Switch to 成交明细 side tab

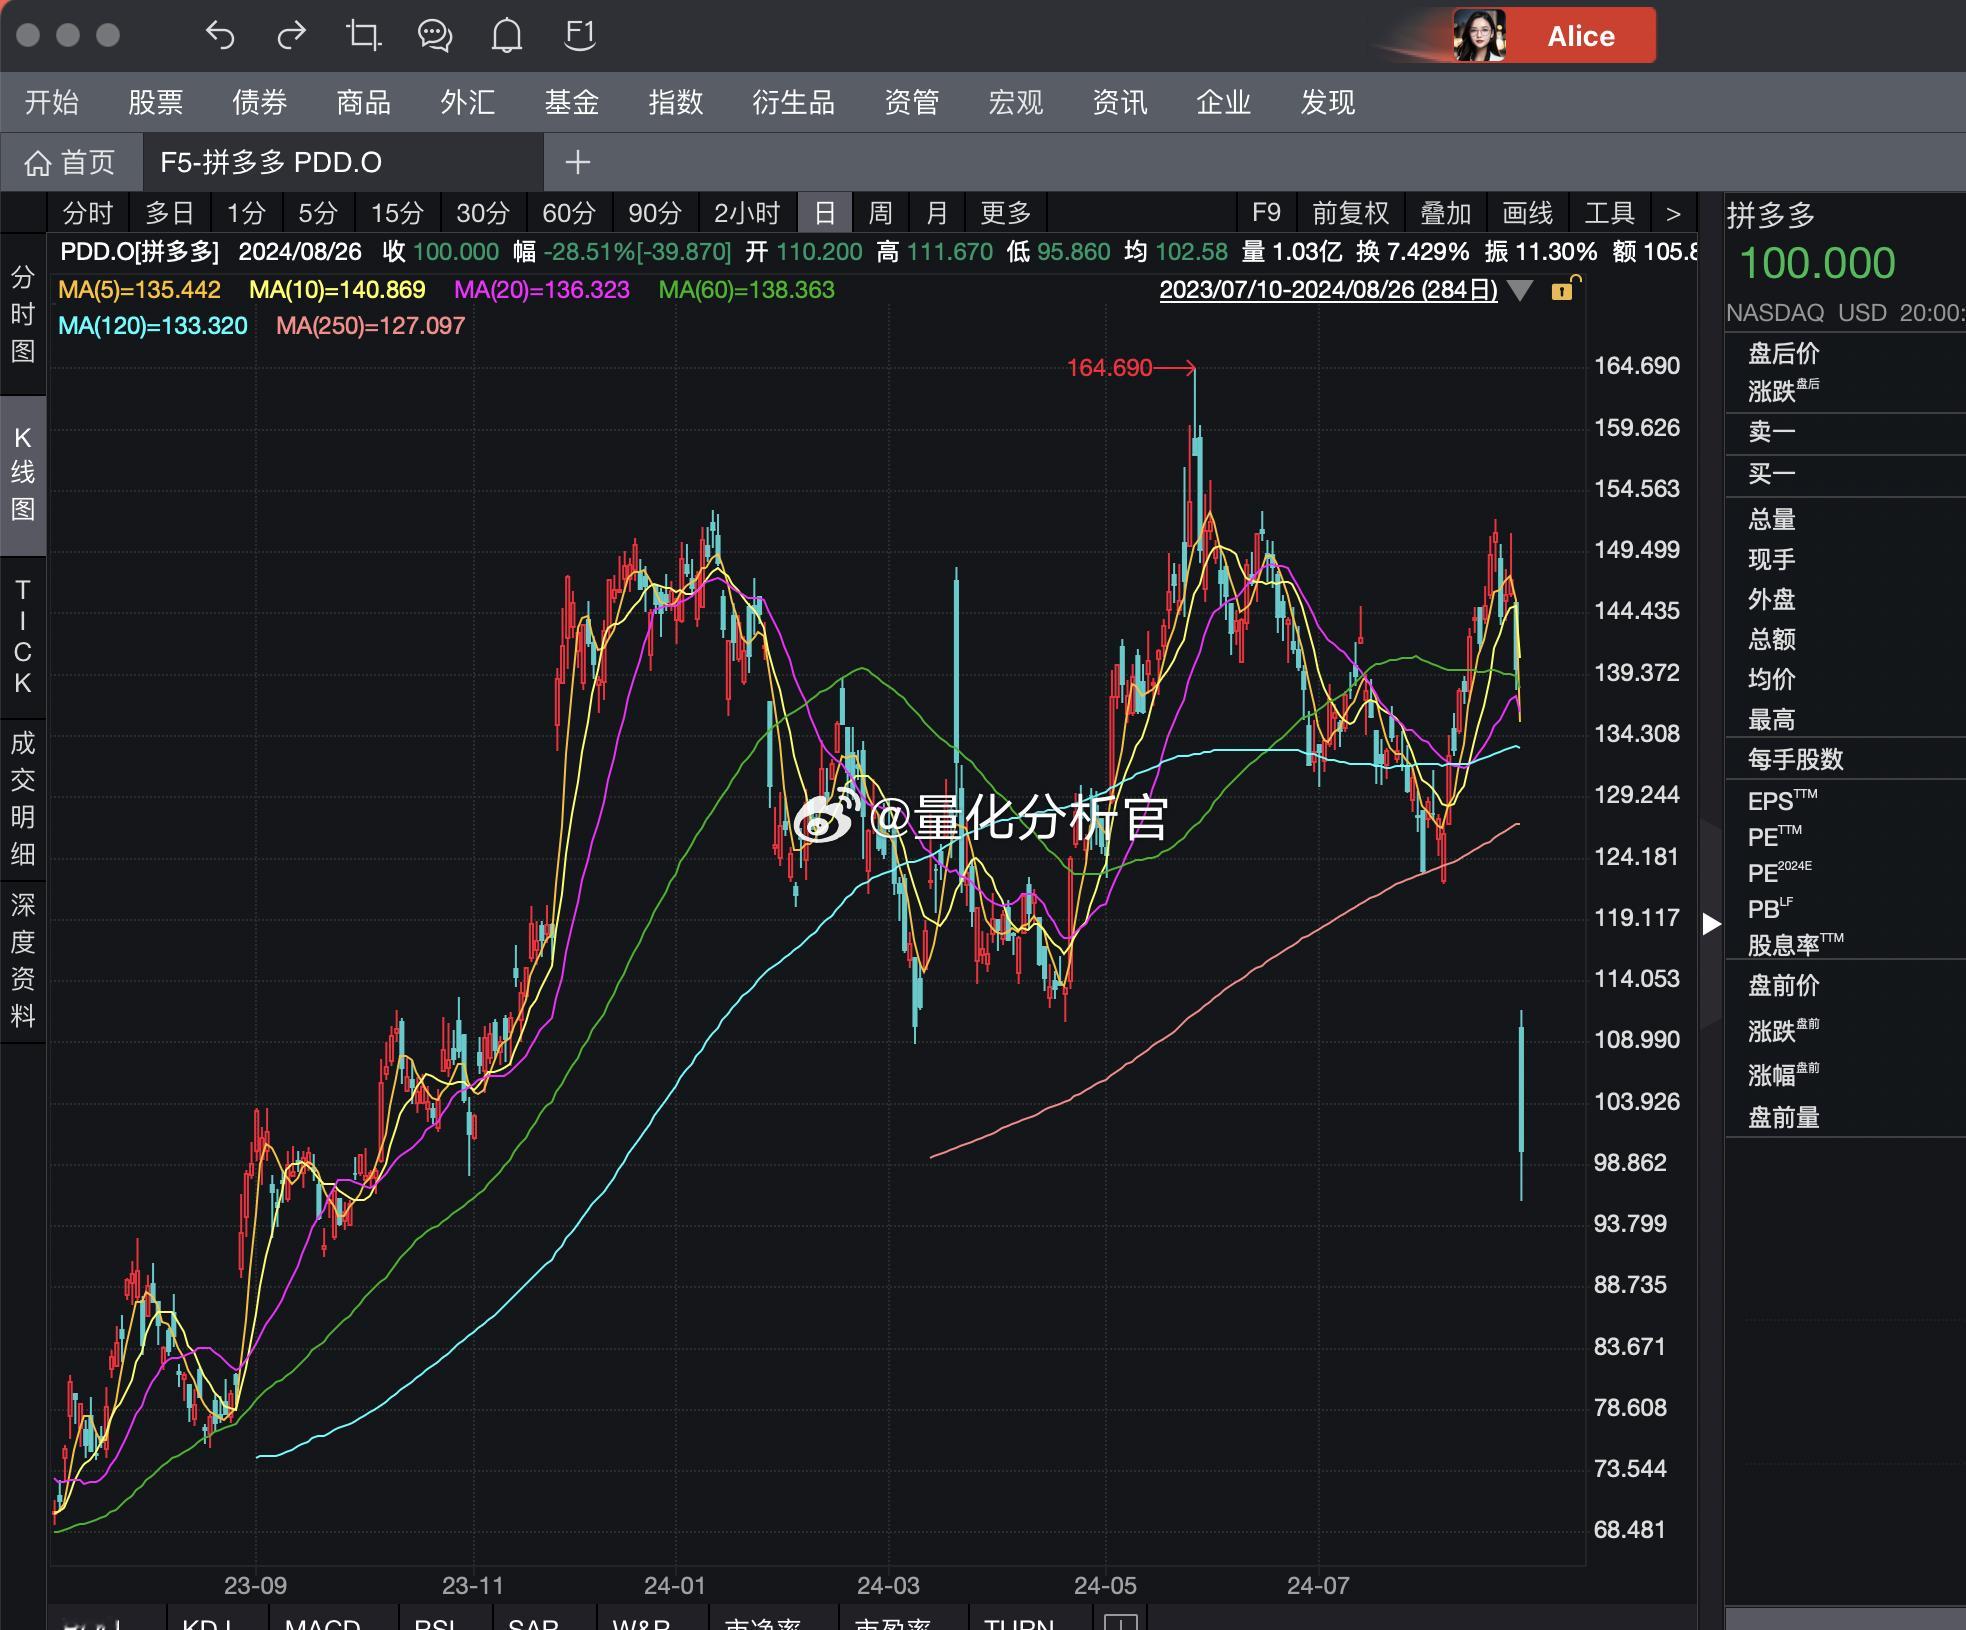pos(23,798)
